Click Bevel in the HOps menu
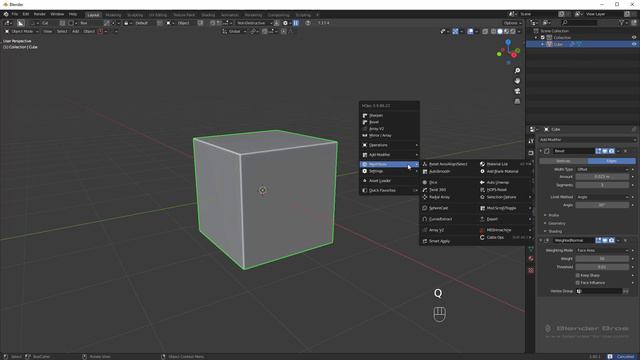Image resolution: width=640 pixels, height=360 pixels. (389, 122)
